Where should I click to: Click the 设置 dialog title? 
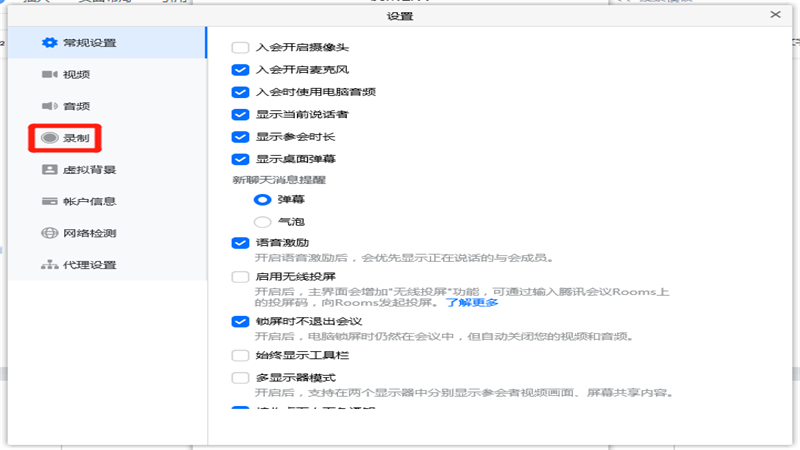tap(400, 16)
